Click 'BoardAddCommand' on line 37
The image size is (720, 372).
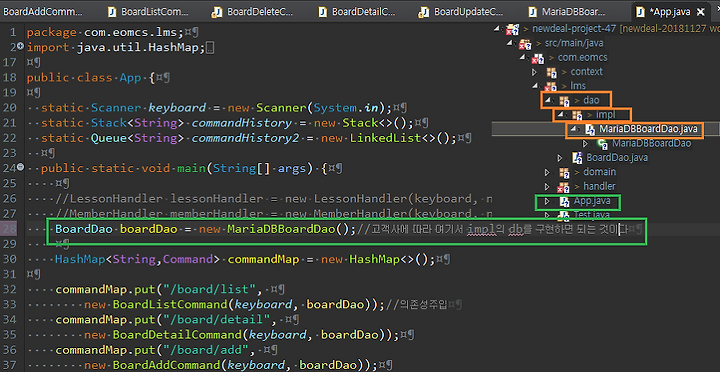coord(167,365)
